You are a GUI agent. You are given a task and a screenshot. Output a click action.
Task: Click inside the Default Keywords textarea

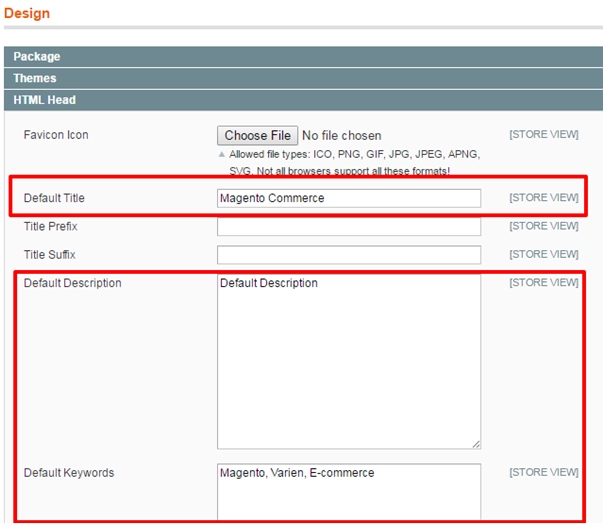point(349,493)
